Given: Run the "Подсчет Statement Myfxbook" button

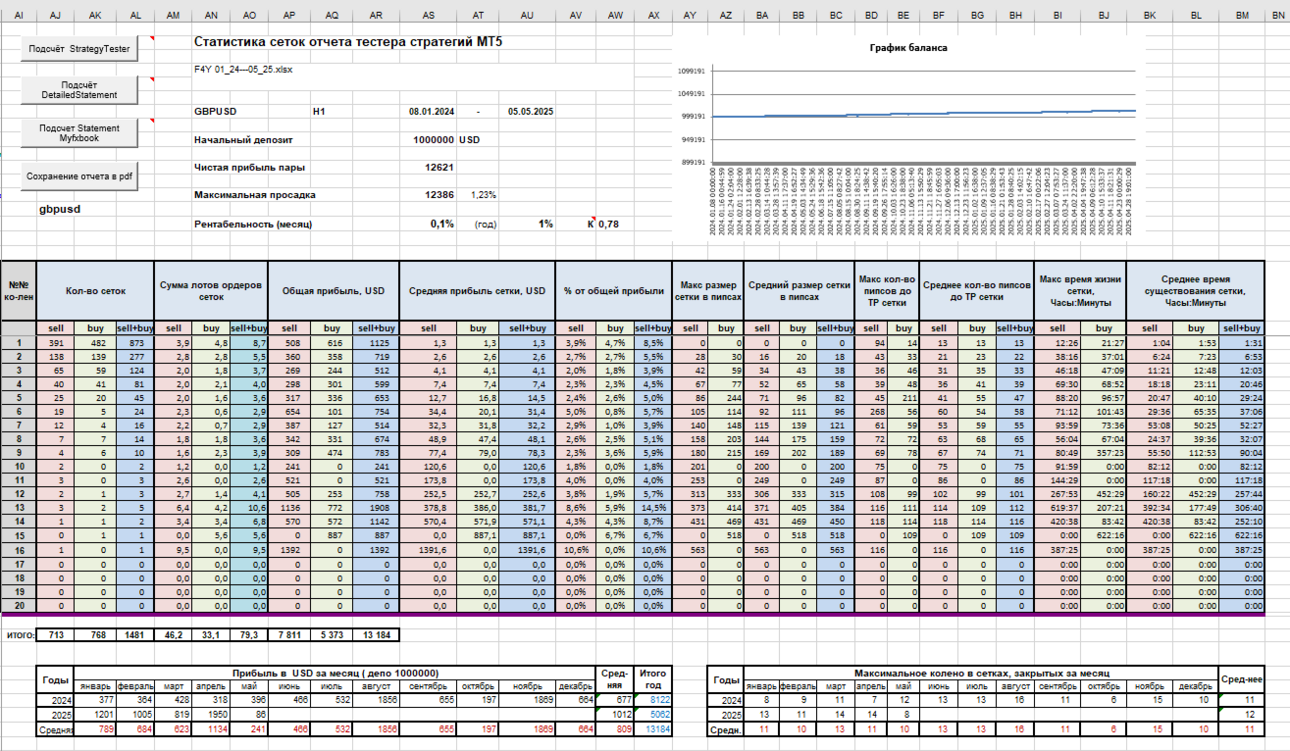Looking at the screenshot, I should tap(79, 133).
